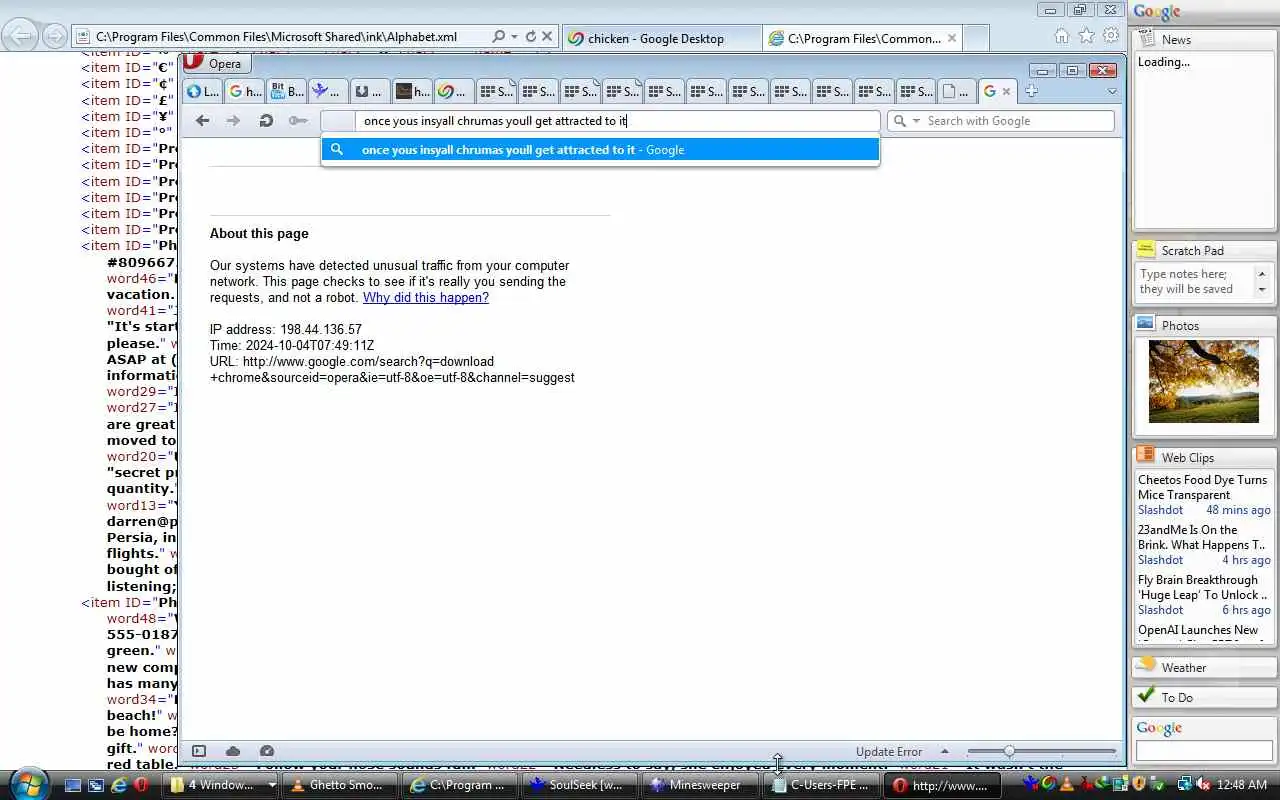Viewport: 1280px width, 800px height.
Task: Open the 'Why did this happen?' link
Action: [x=426, y=298]
